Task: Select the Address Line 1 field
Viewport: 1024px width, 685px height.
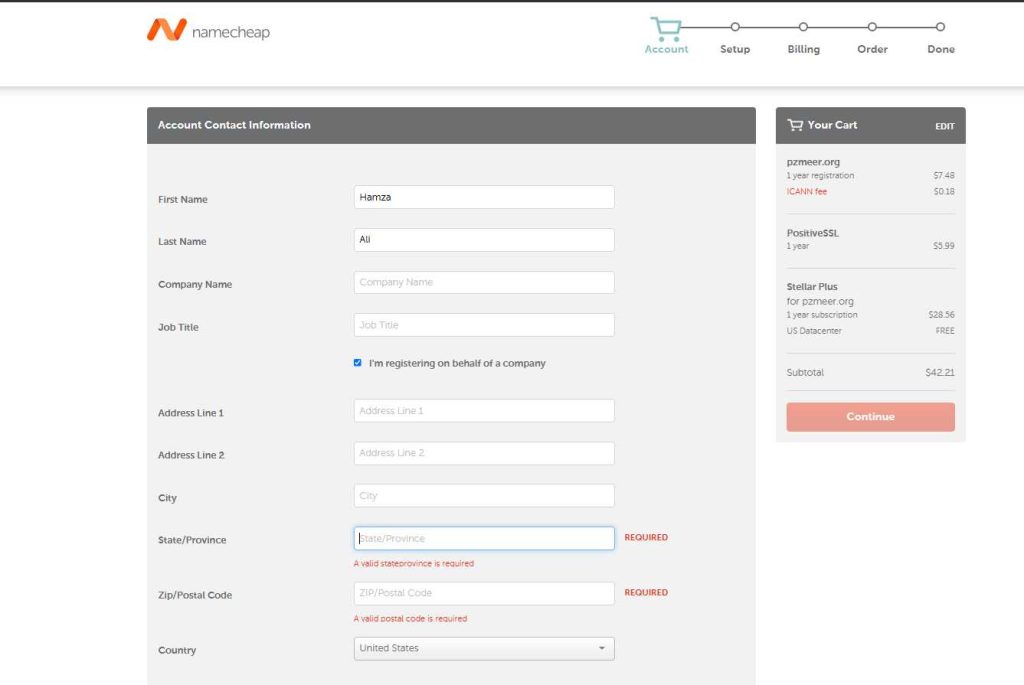Action: [x=483, y=411]
